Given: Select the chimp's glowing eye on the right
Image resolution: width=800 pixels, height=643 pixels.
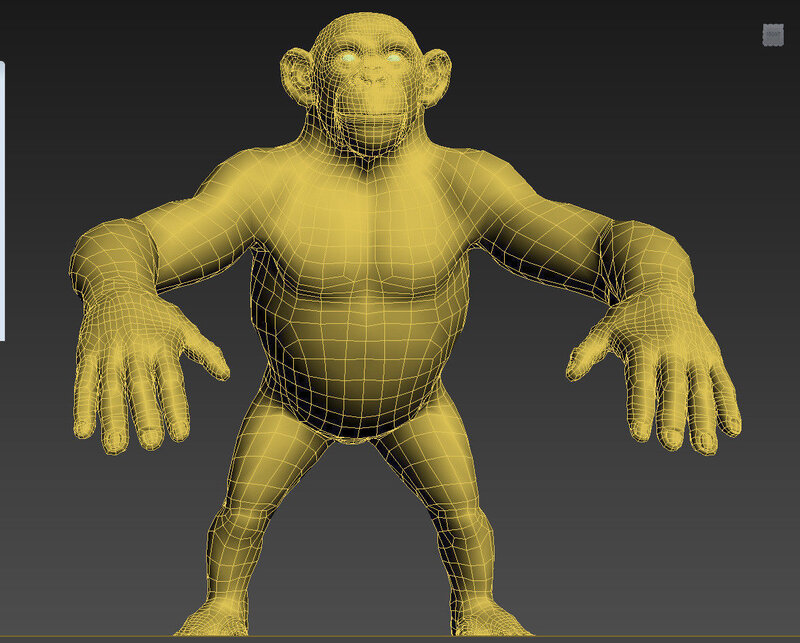Looking at the screenshot, I should coord(393,58).
